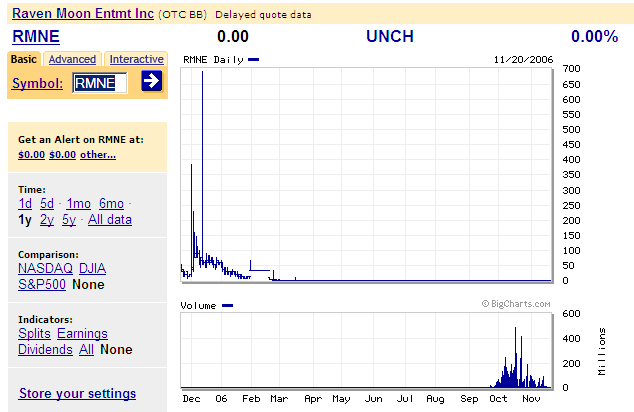Compare against NASDAQ
634x412 pixels.
45,268
